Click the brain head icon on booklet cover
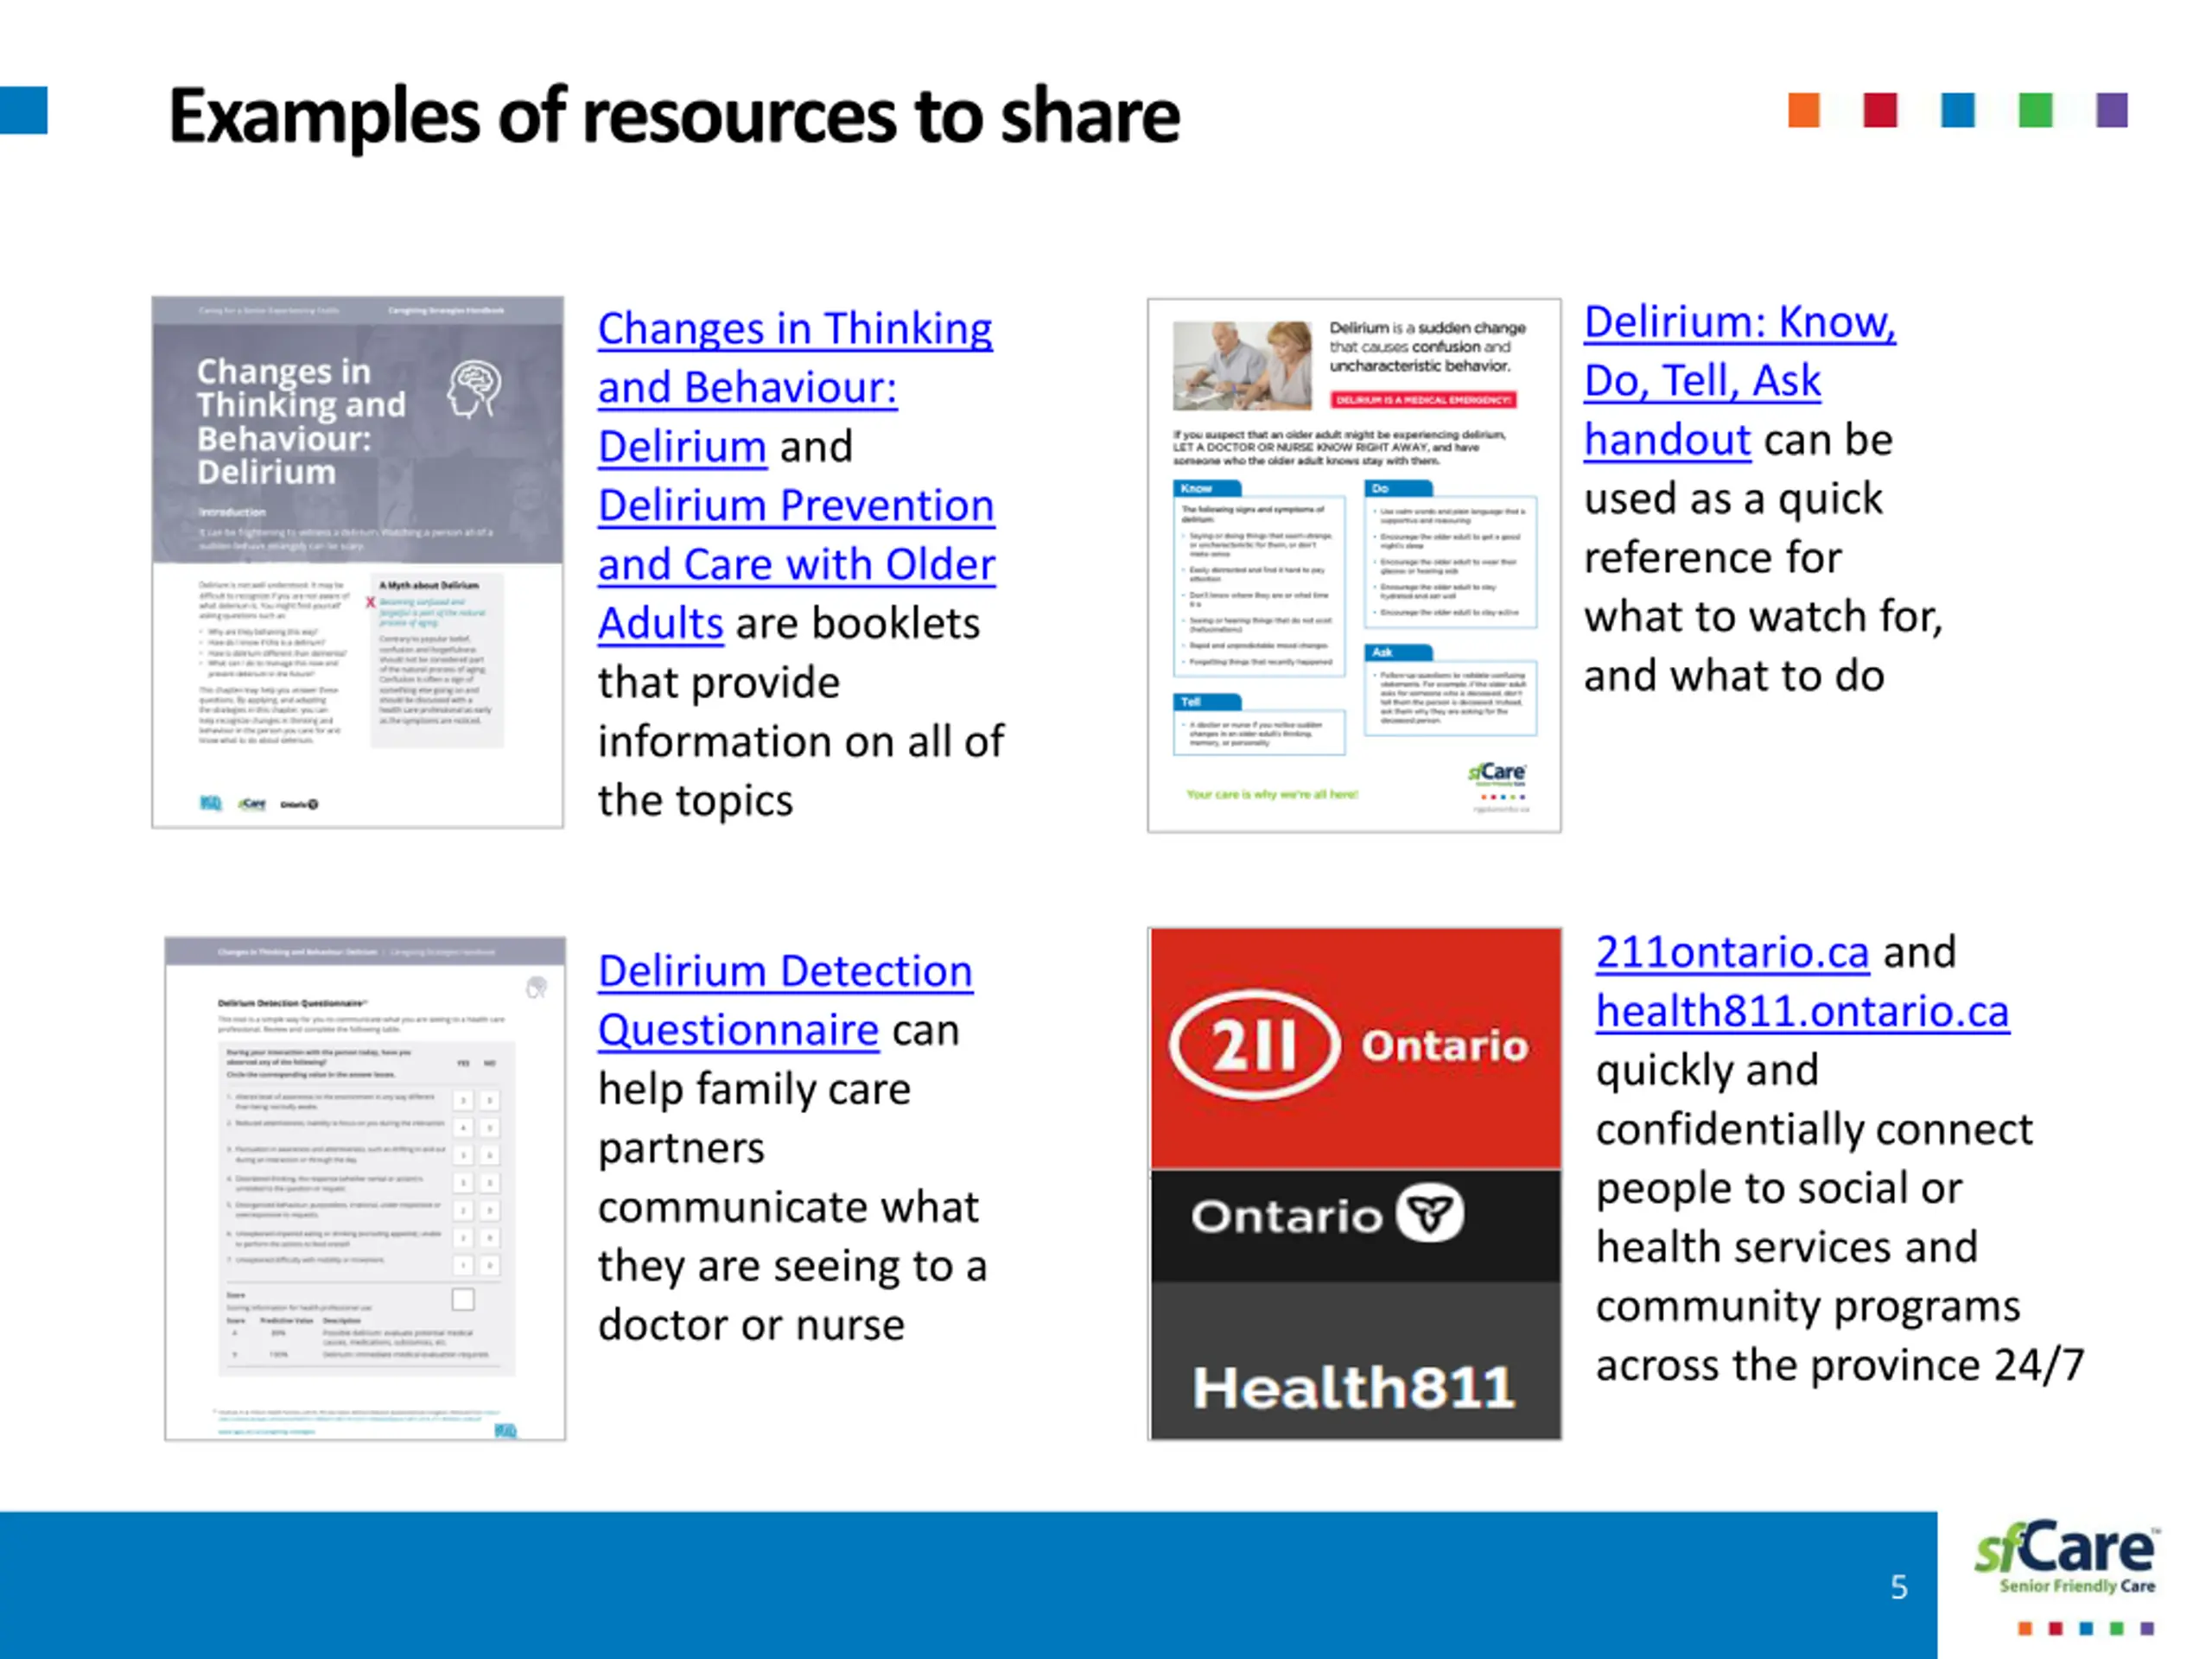This screenshot has width=2212, height=1659. tap(474, 389)
